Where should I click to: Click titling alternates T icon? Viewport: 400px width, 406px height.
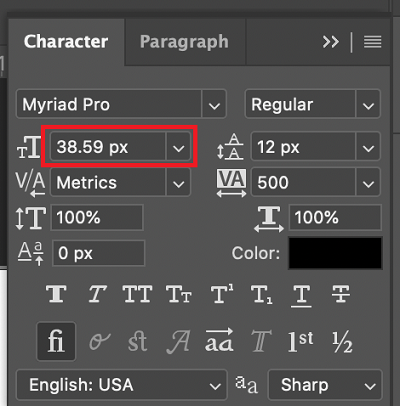pyautogui.click(x=261, y=341)
